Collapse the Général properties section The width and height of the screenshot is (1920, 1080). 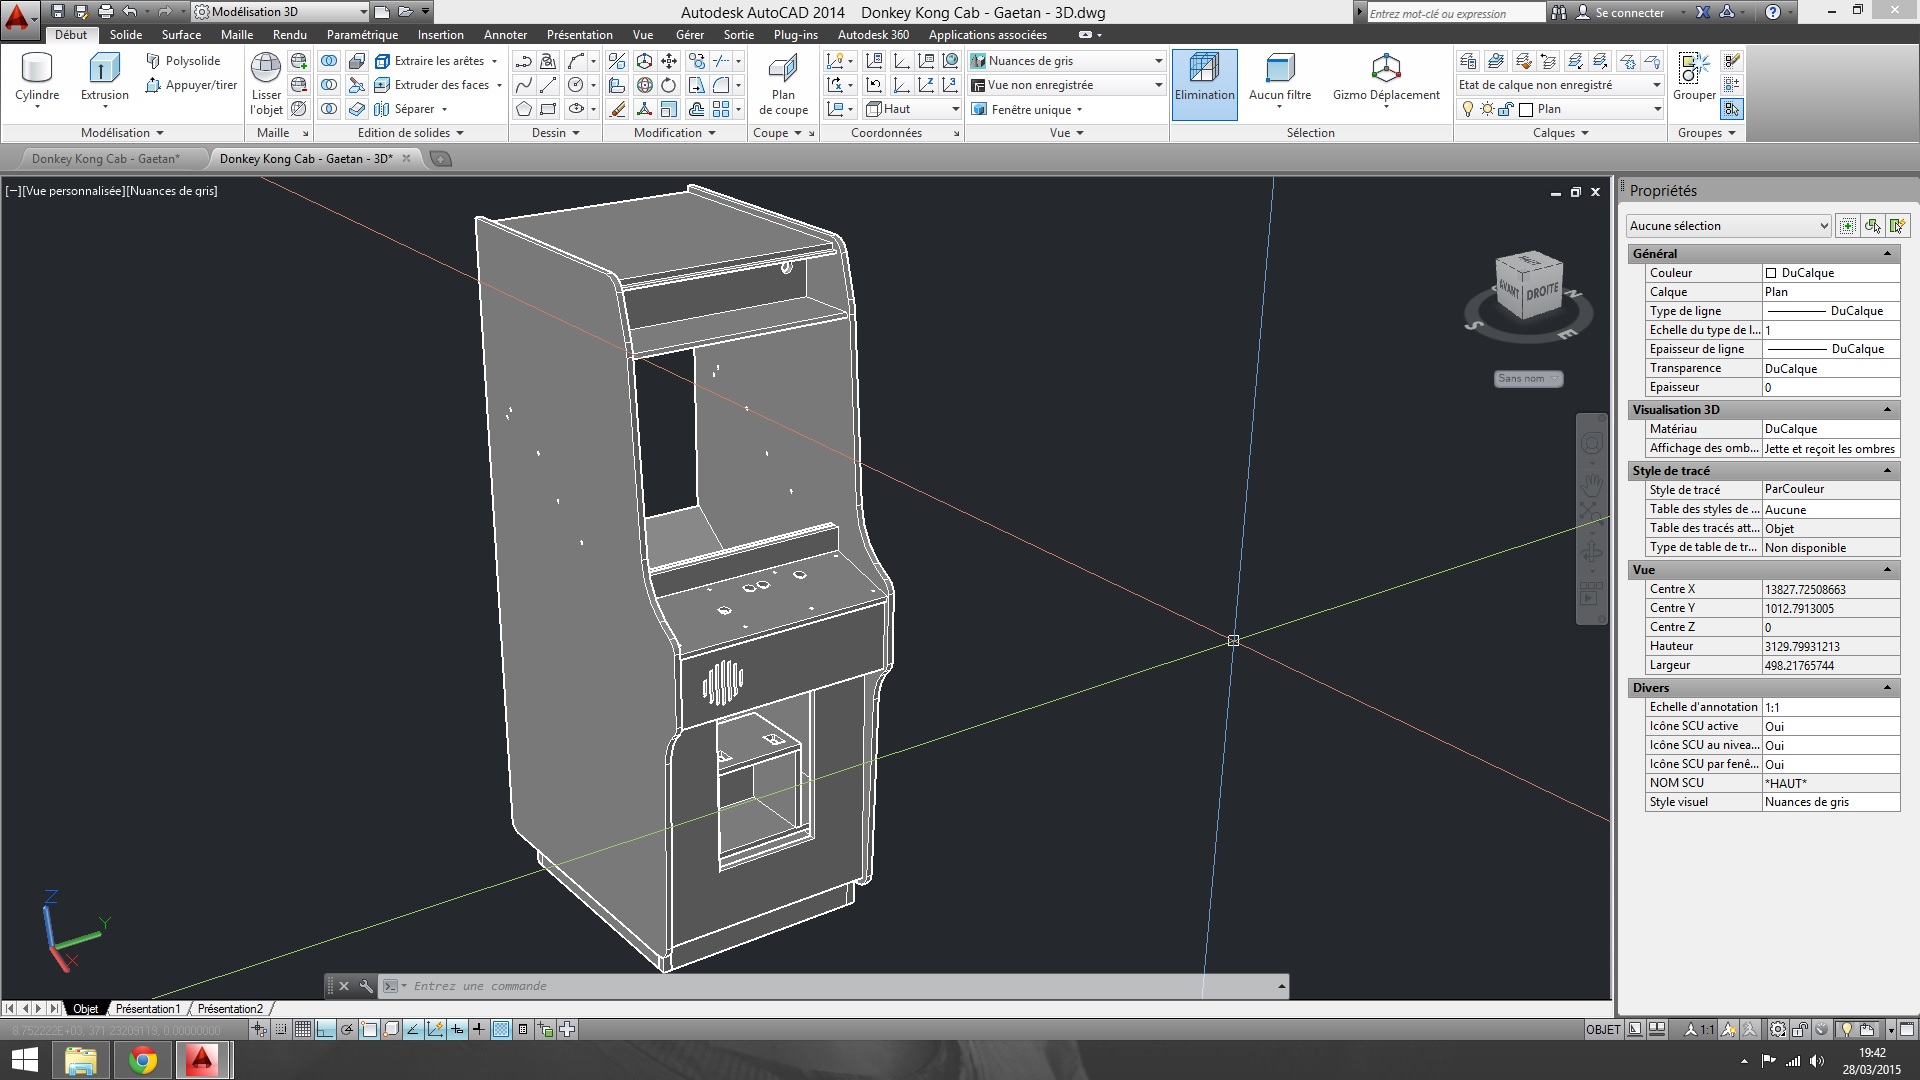pyautogui.click(x=1887, y=254)
